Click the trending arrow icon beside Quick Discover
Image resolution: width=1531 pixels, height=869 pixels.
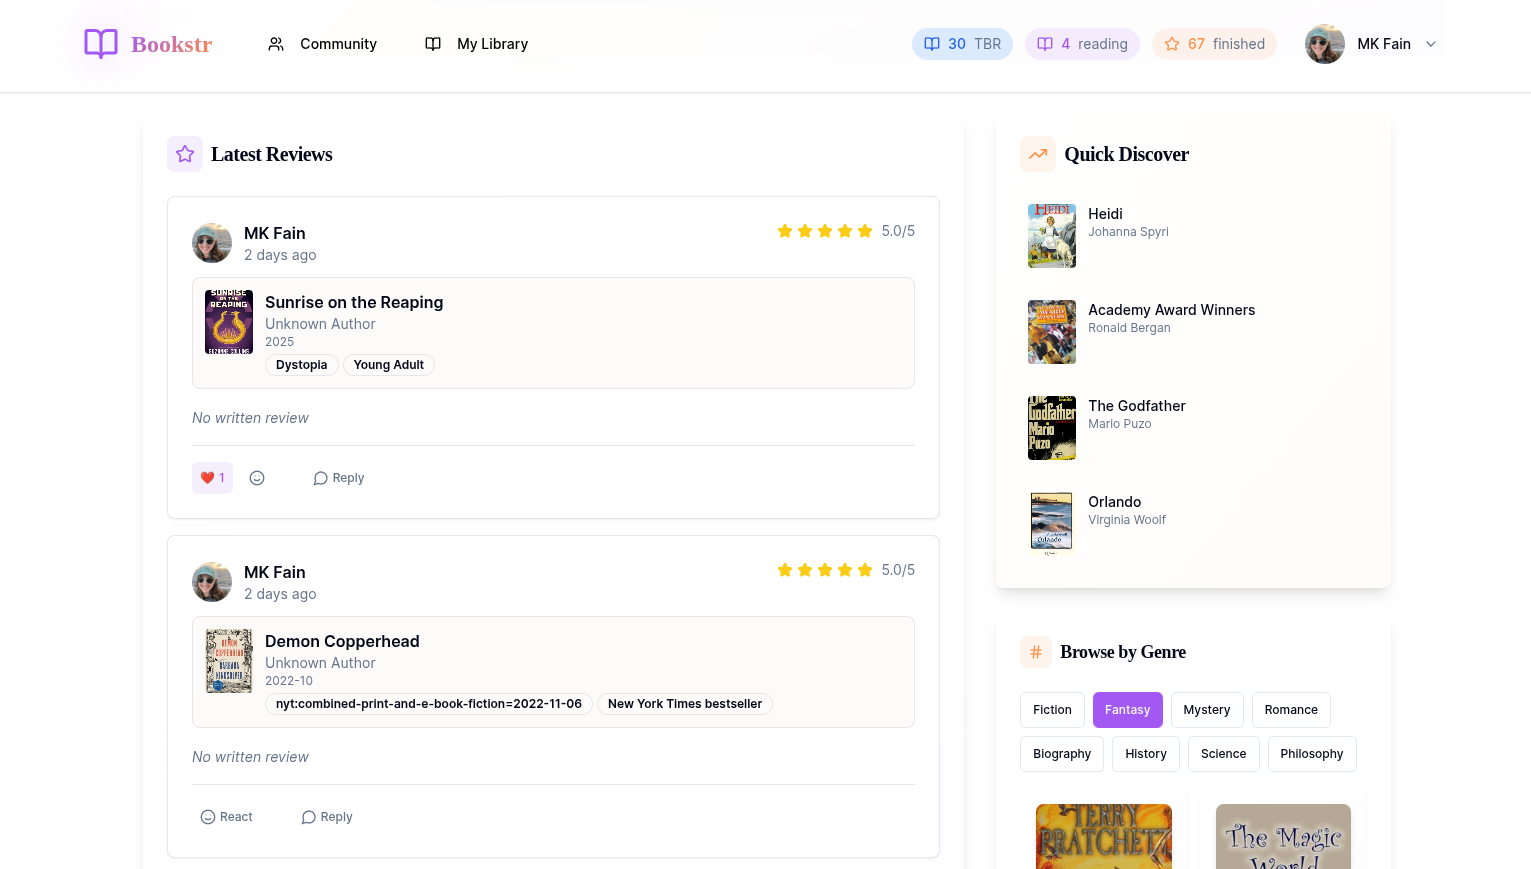(1037, 154)
